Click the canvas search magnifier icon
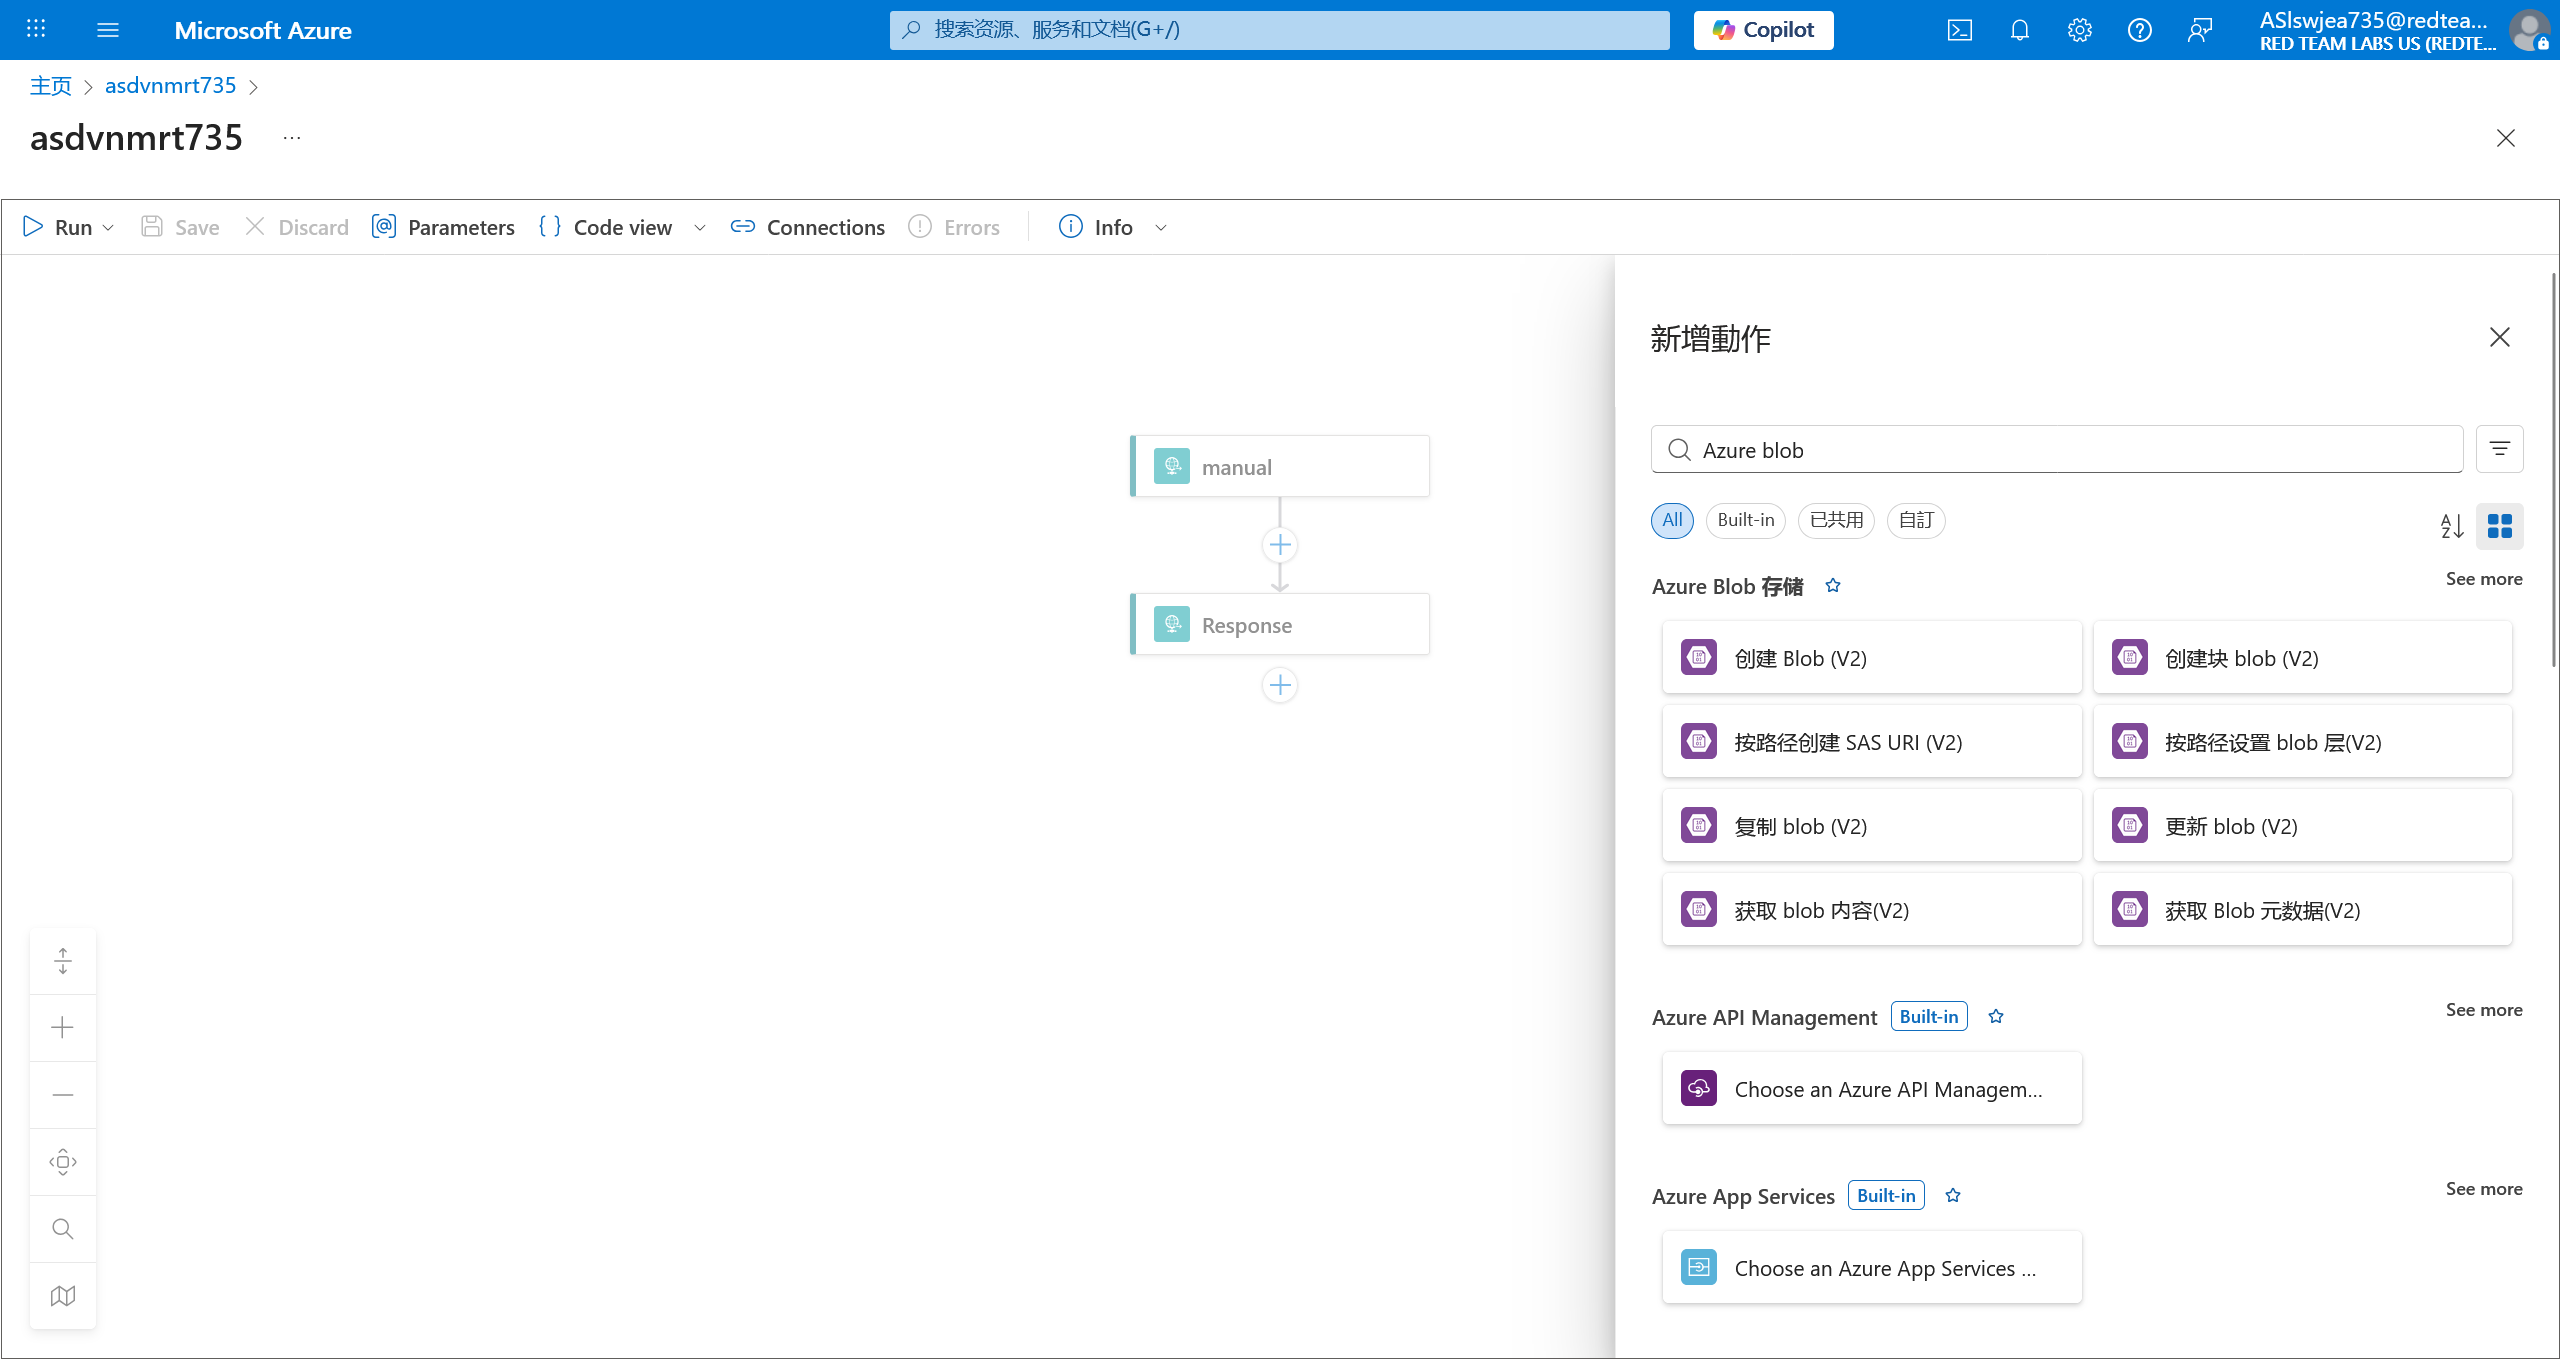This screenshot has height=1359, width=2560. 63,1228
